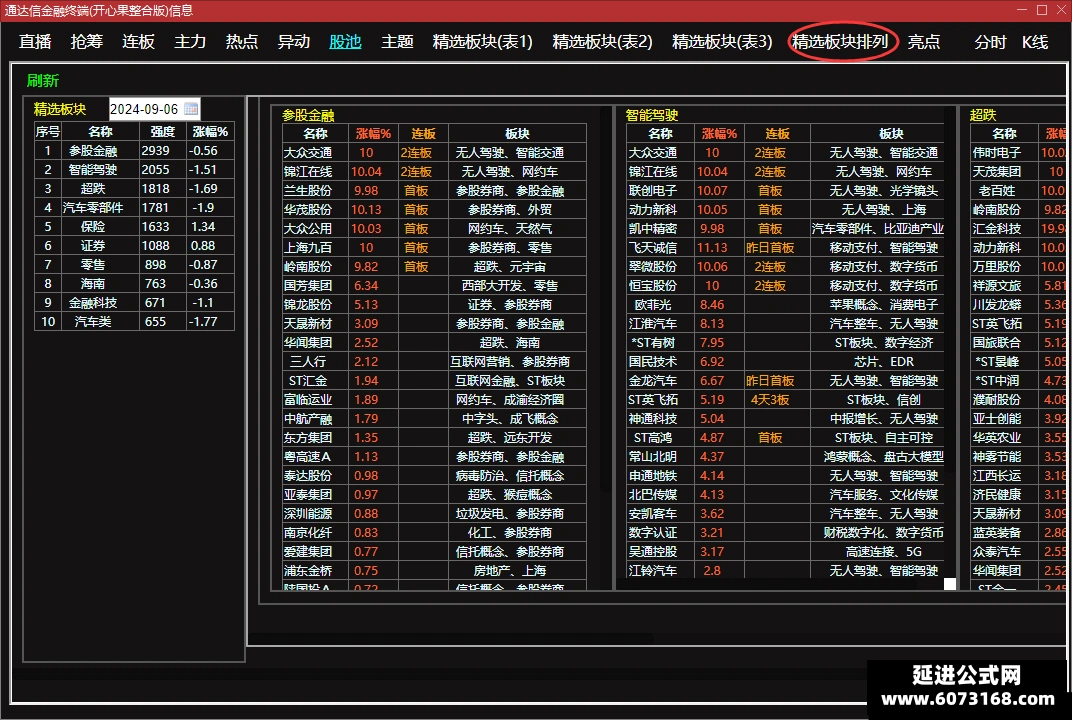This screenshot has width=1072, height=720.
Task: Open the calendar icon beside the date
Action: 191,109
